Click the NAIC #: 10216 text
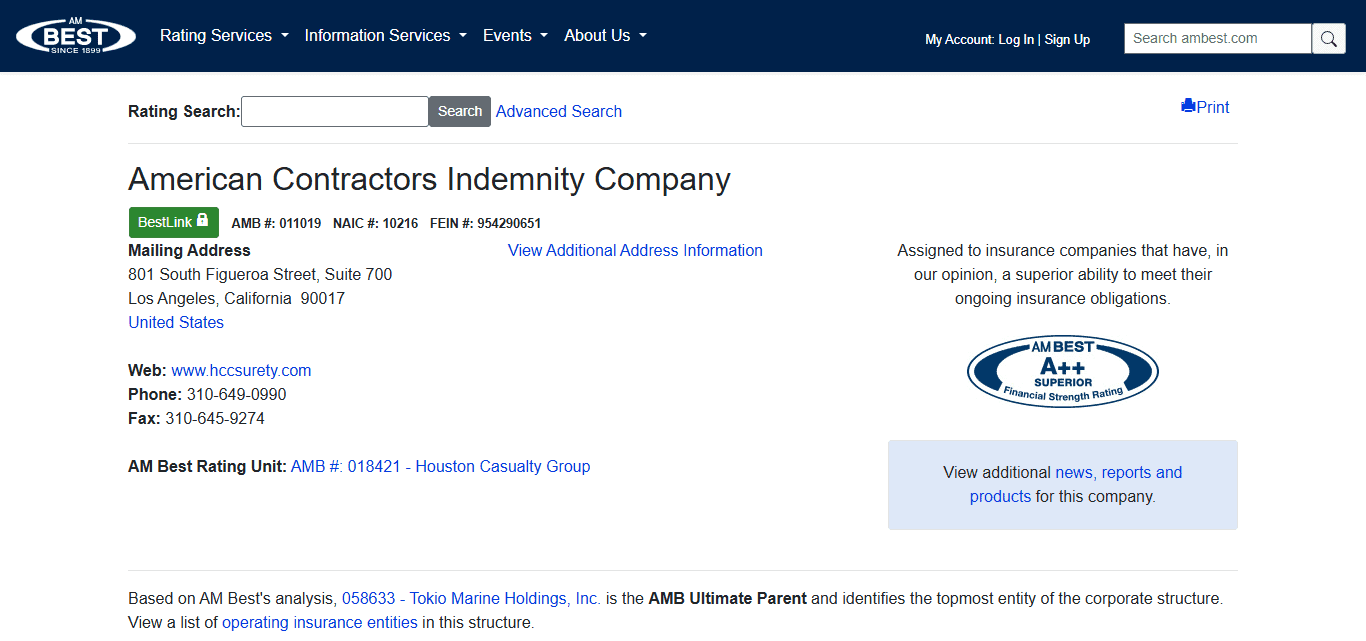The height and width of the screenshot is (641, 1366). click(376, 224)
